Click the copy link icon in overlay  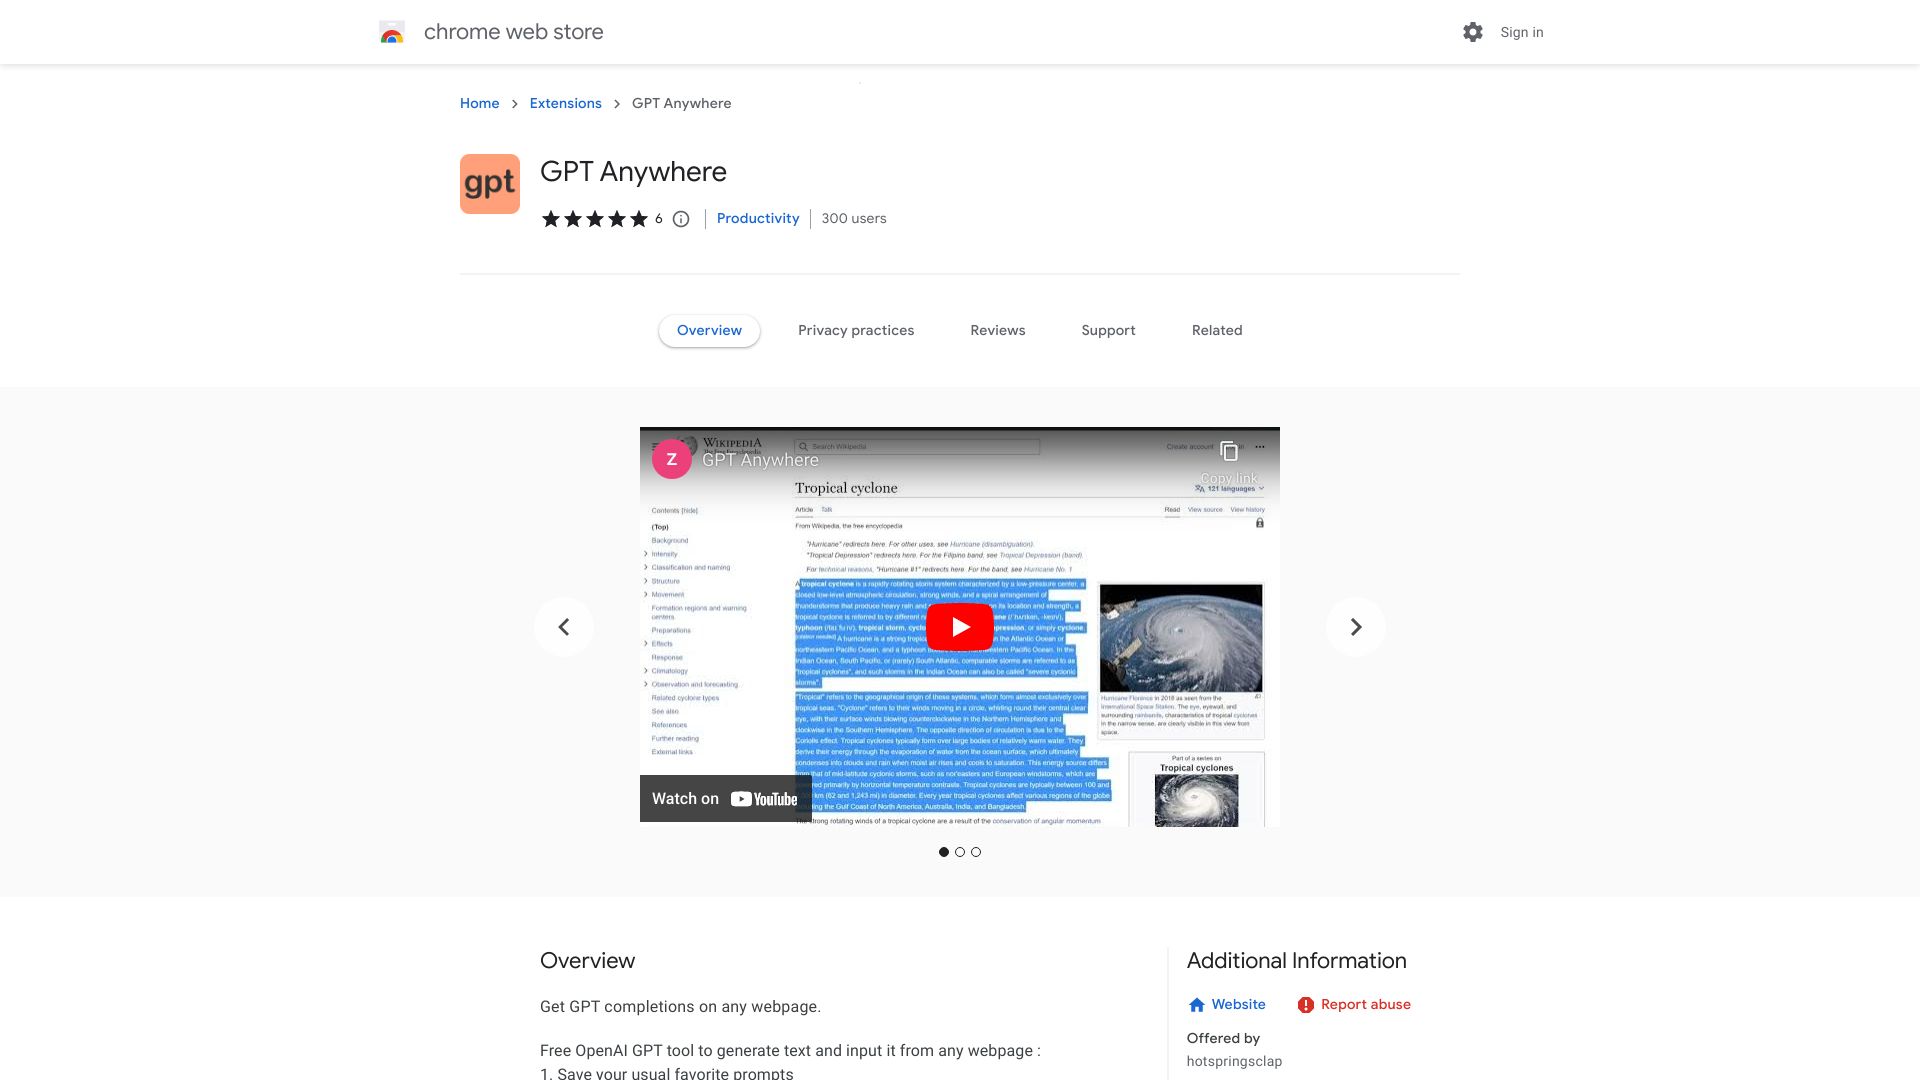tap(1226, 451)
